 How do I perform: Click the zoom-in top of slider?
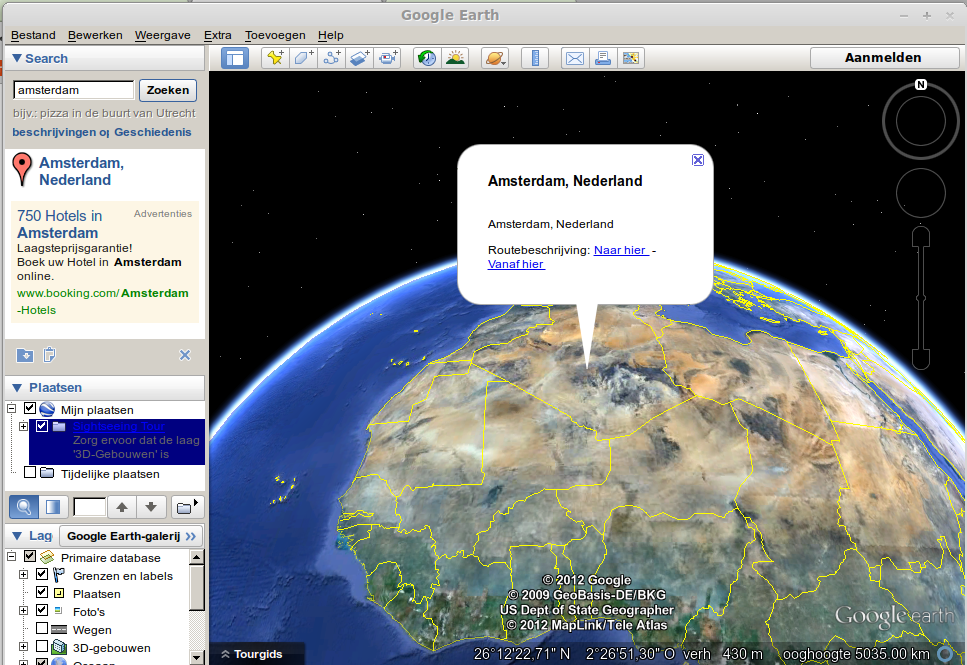click(x=921, y=237)
